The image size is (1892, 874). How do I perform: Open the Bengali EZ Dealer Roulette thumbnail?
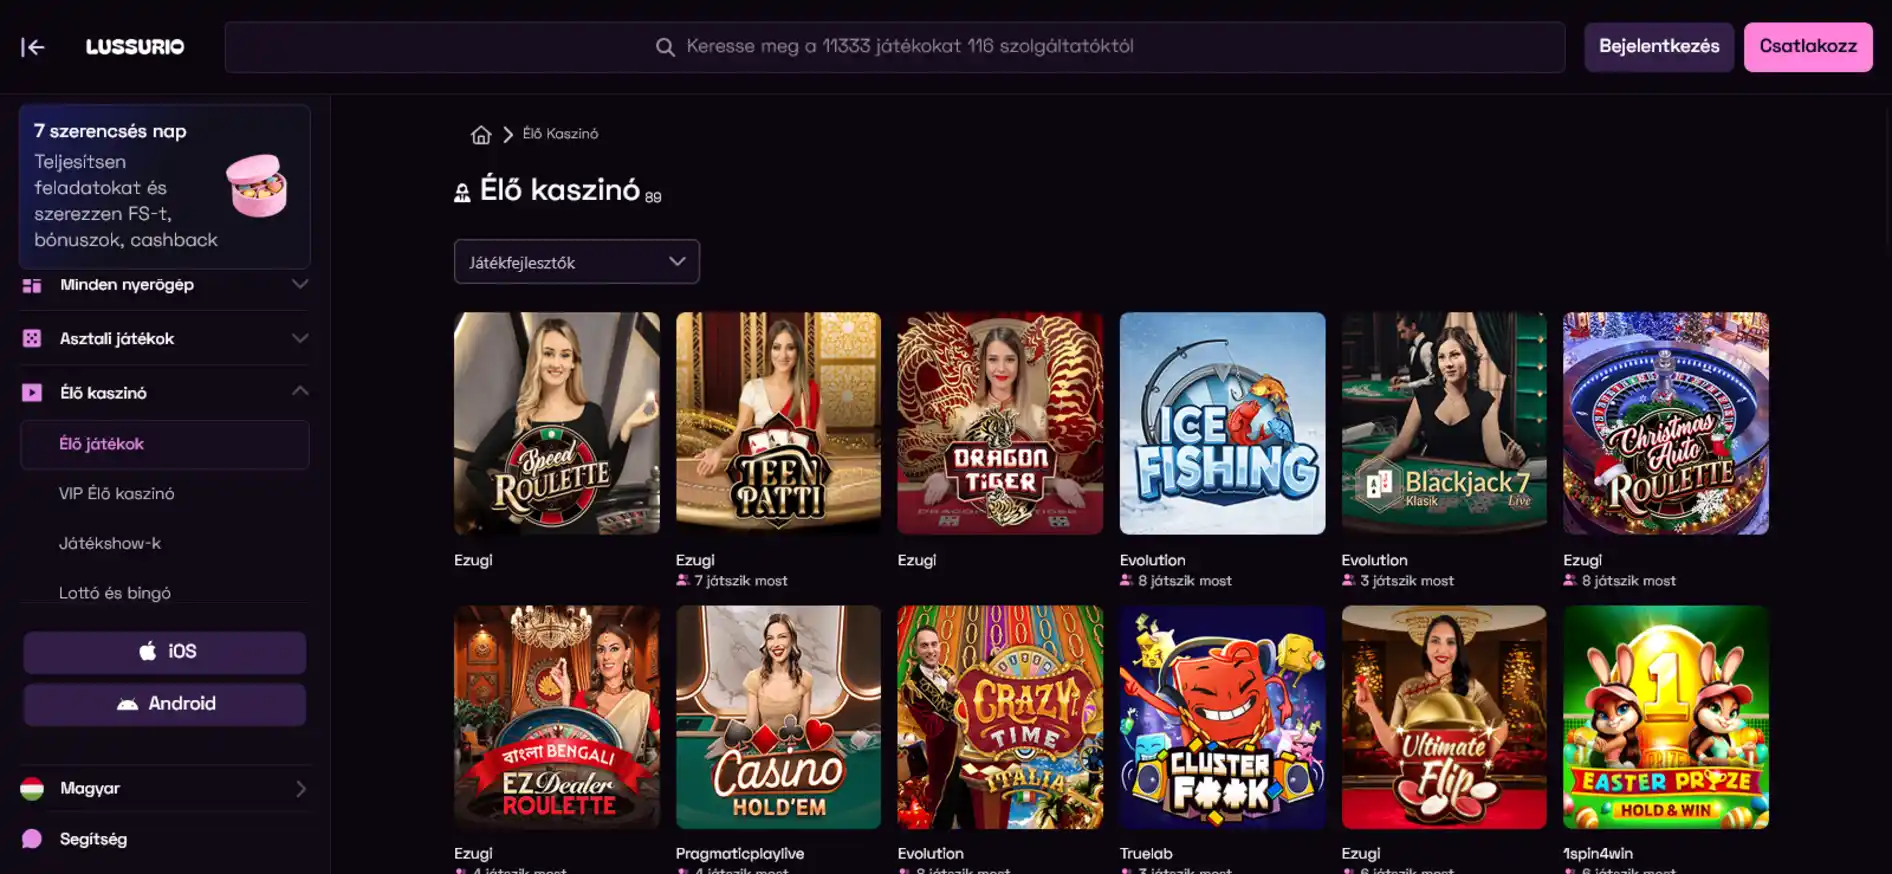coord(557,717)
